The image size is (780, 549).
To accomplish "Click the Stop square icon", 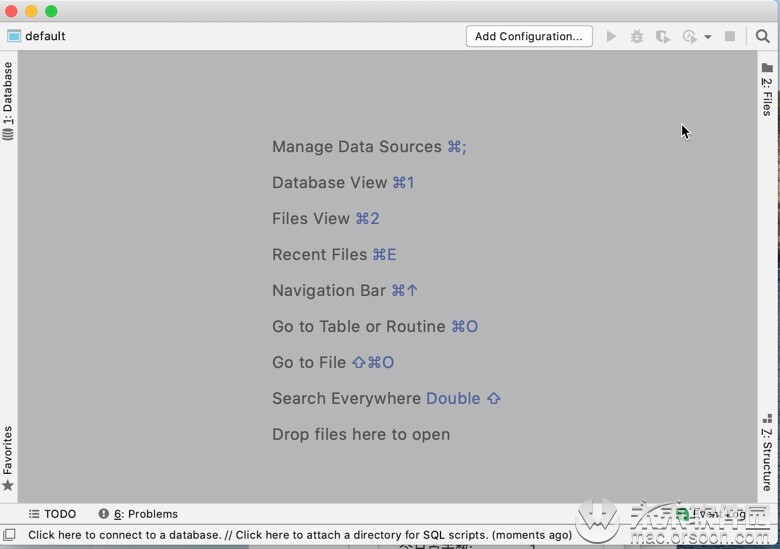I will click(x=730, y=36).
